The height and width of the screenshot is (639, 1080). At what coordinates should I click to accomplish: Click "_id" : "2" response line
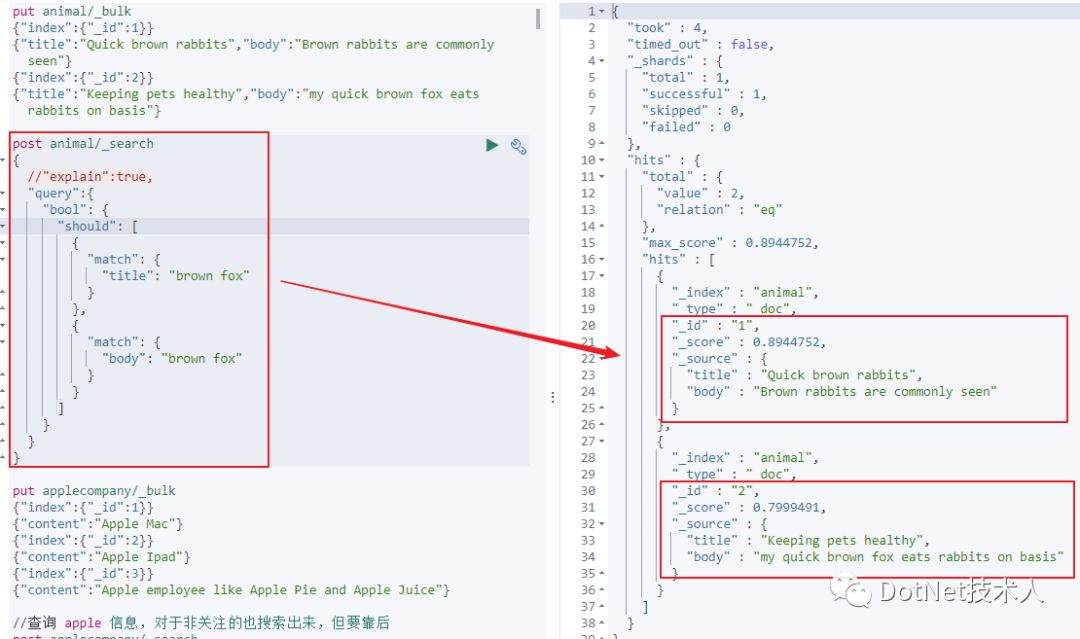(715, 491)
